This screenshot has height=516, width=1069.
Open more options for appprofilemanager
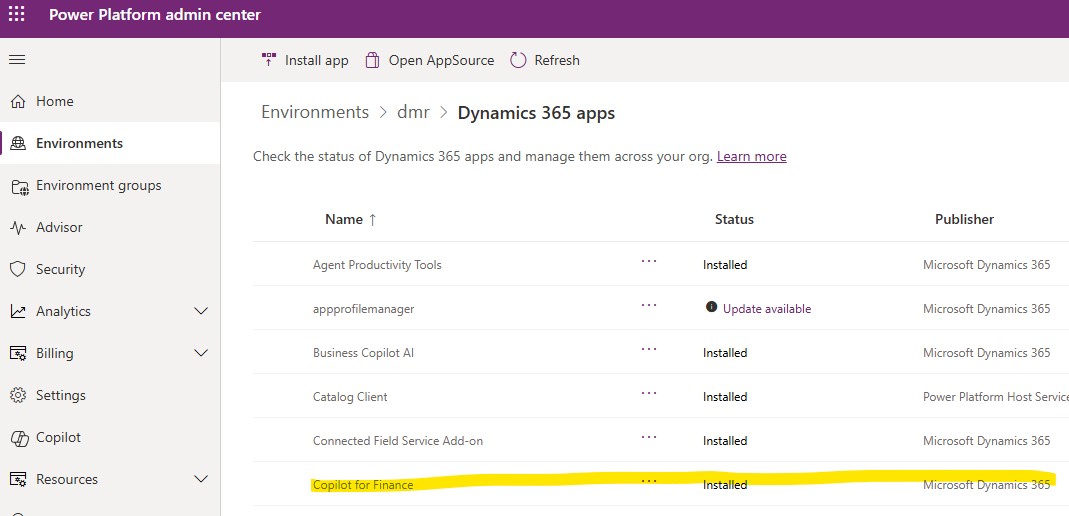[x=649, y=305]
